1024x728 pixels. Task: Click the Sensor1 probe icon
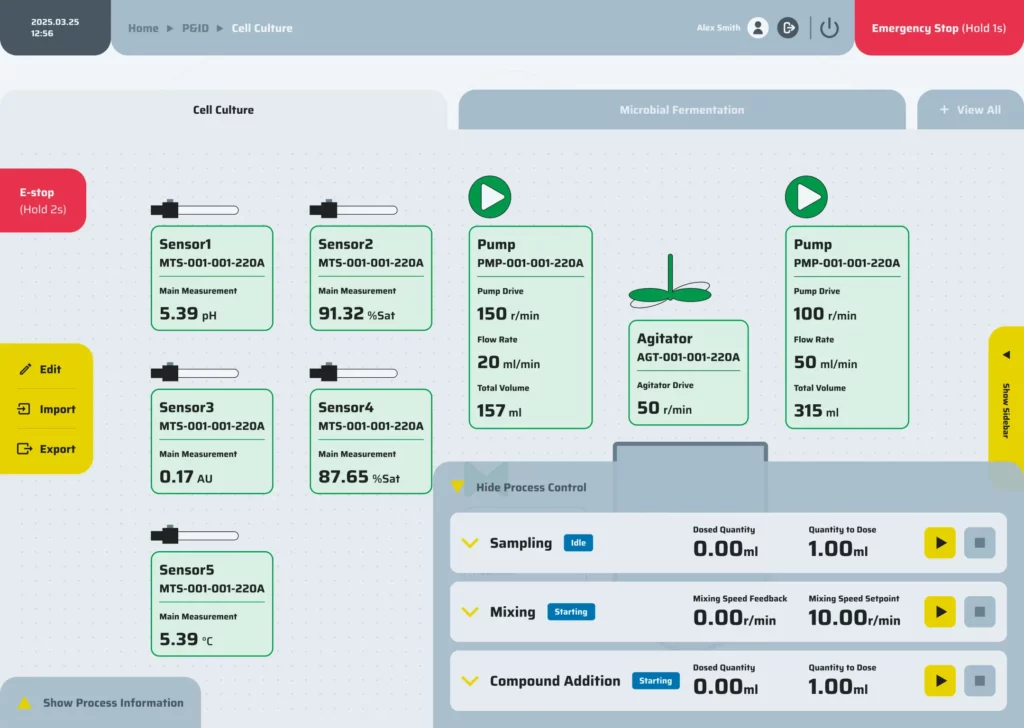coord(194,210)
